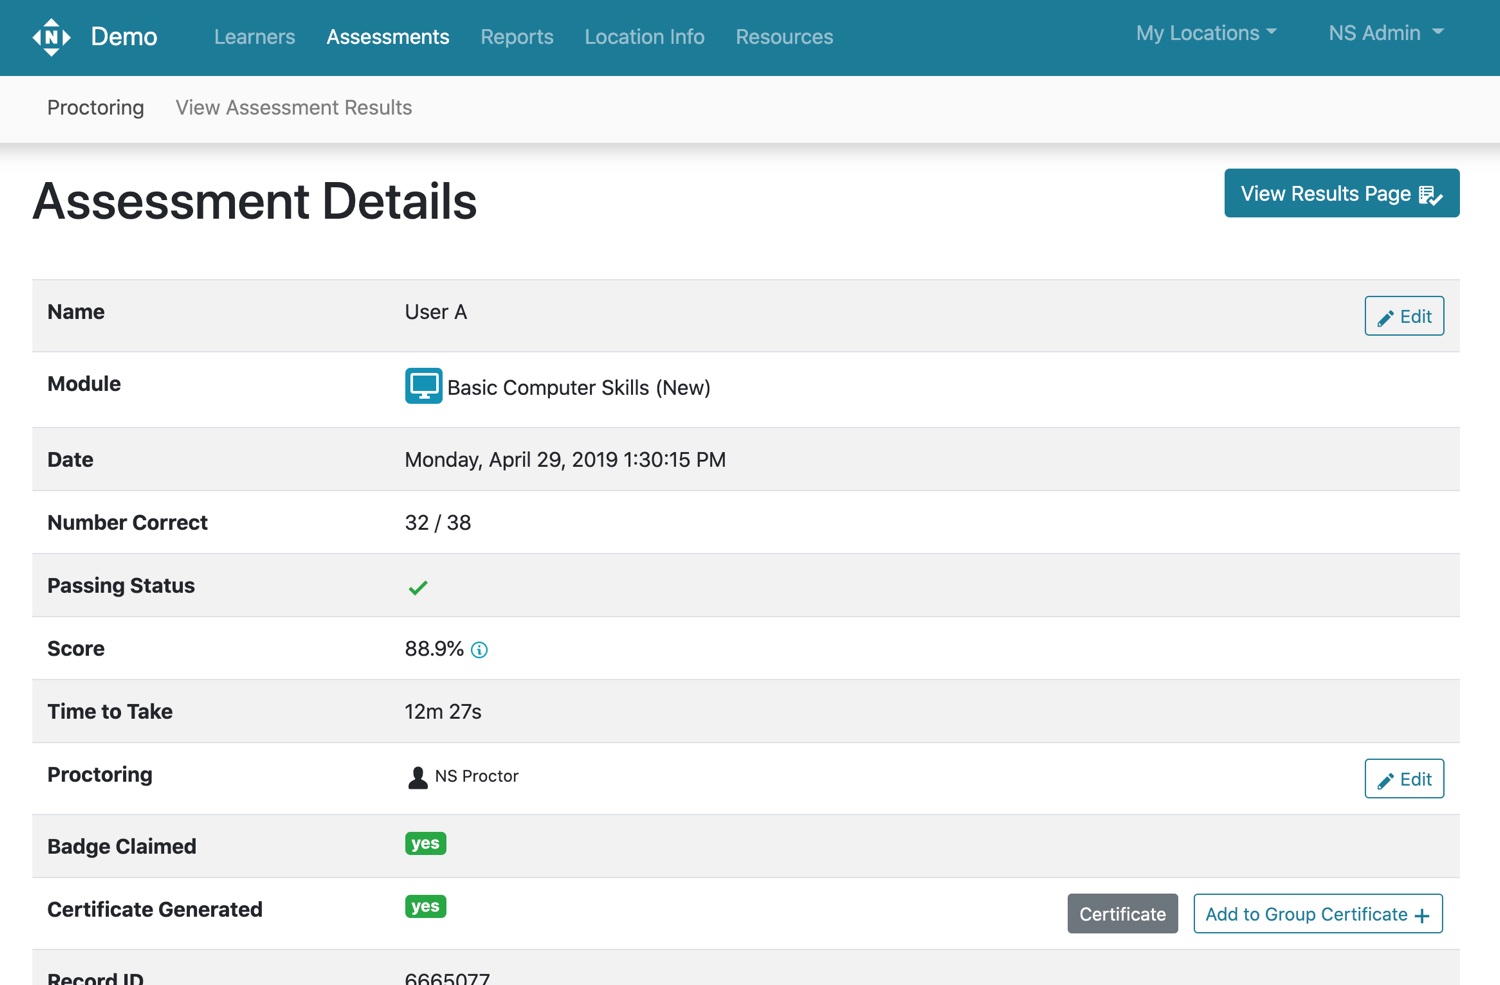
Task: Go to the Learners menu
Action: click(x=255, y=37)
